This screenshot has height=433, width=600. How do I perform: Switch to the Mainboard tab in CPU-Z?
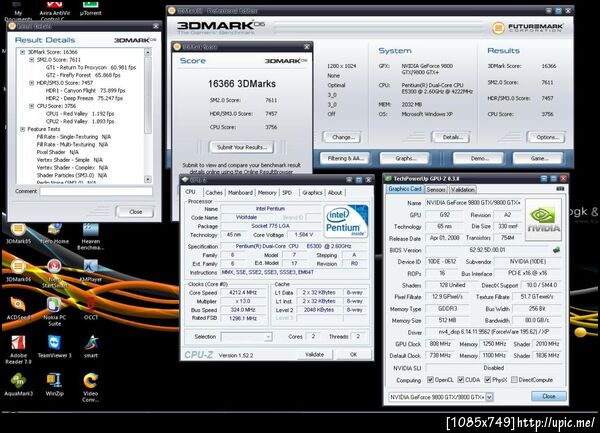click(240, 192)
